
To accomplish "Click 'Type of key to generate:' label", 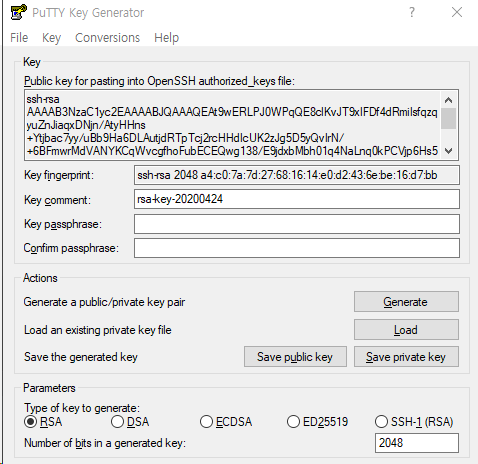I will click(82, 408).
